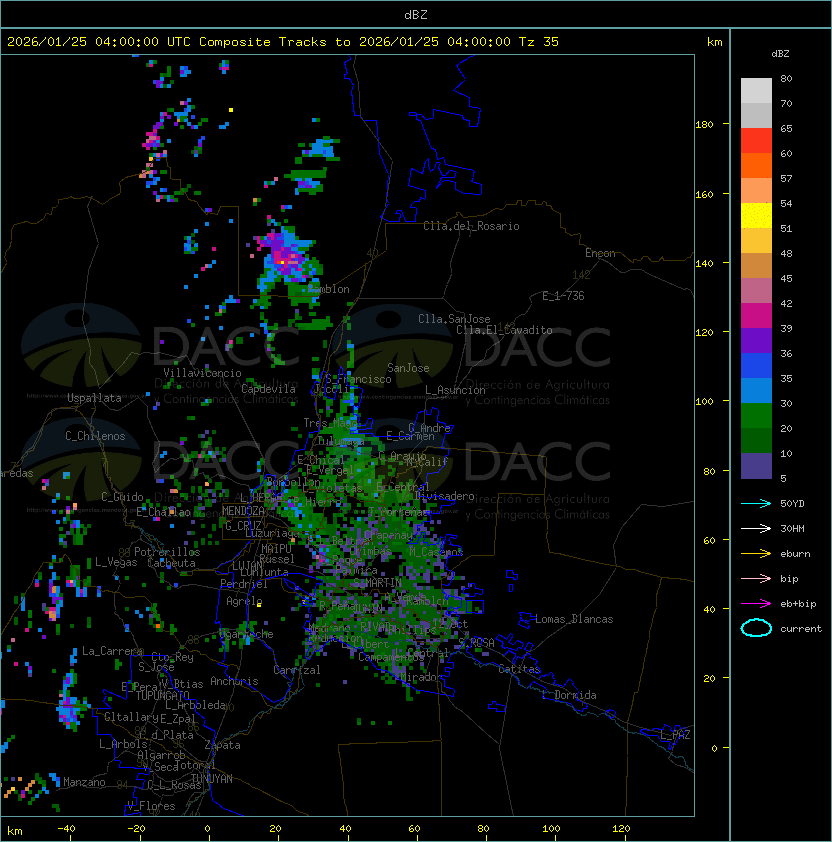Click the '30HM' legend label

pyautogui.click(x=792, y=528)
